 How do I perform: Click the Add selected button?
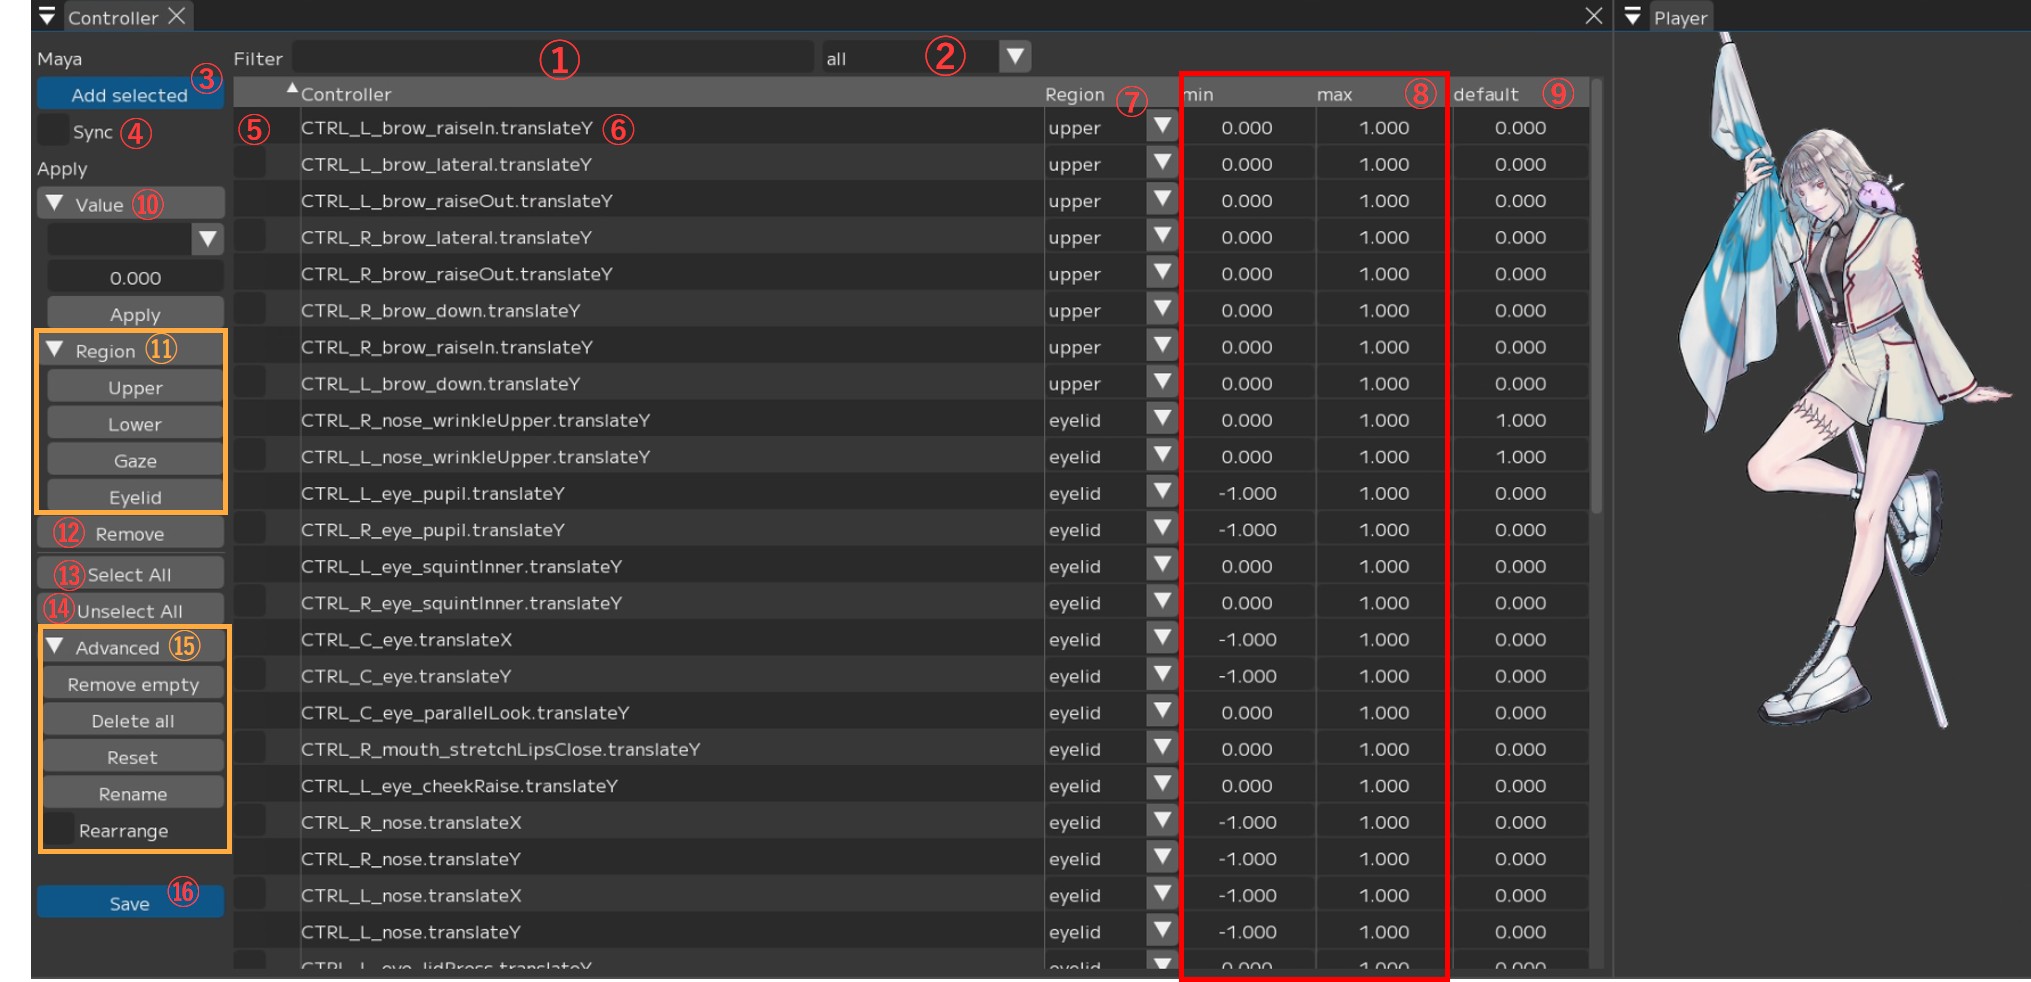[129, 95]
